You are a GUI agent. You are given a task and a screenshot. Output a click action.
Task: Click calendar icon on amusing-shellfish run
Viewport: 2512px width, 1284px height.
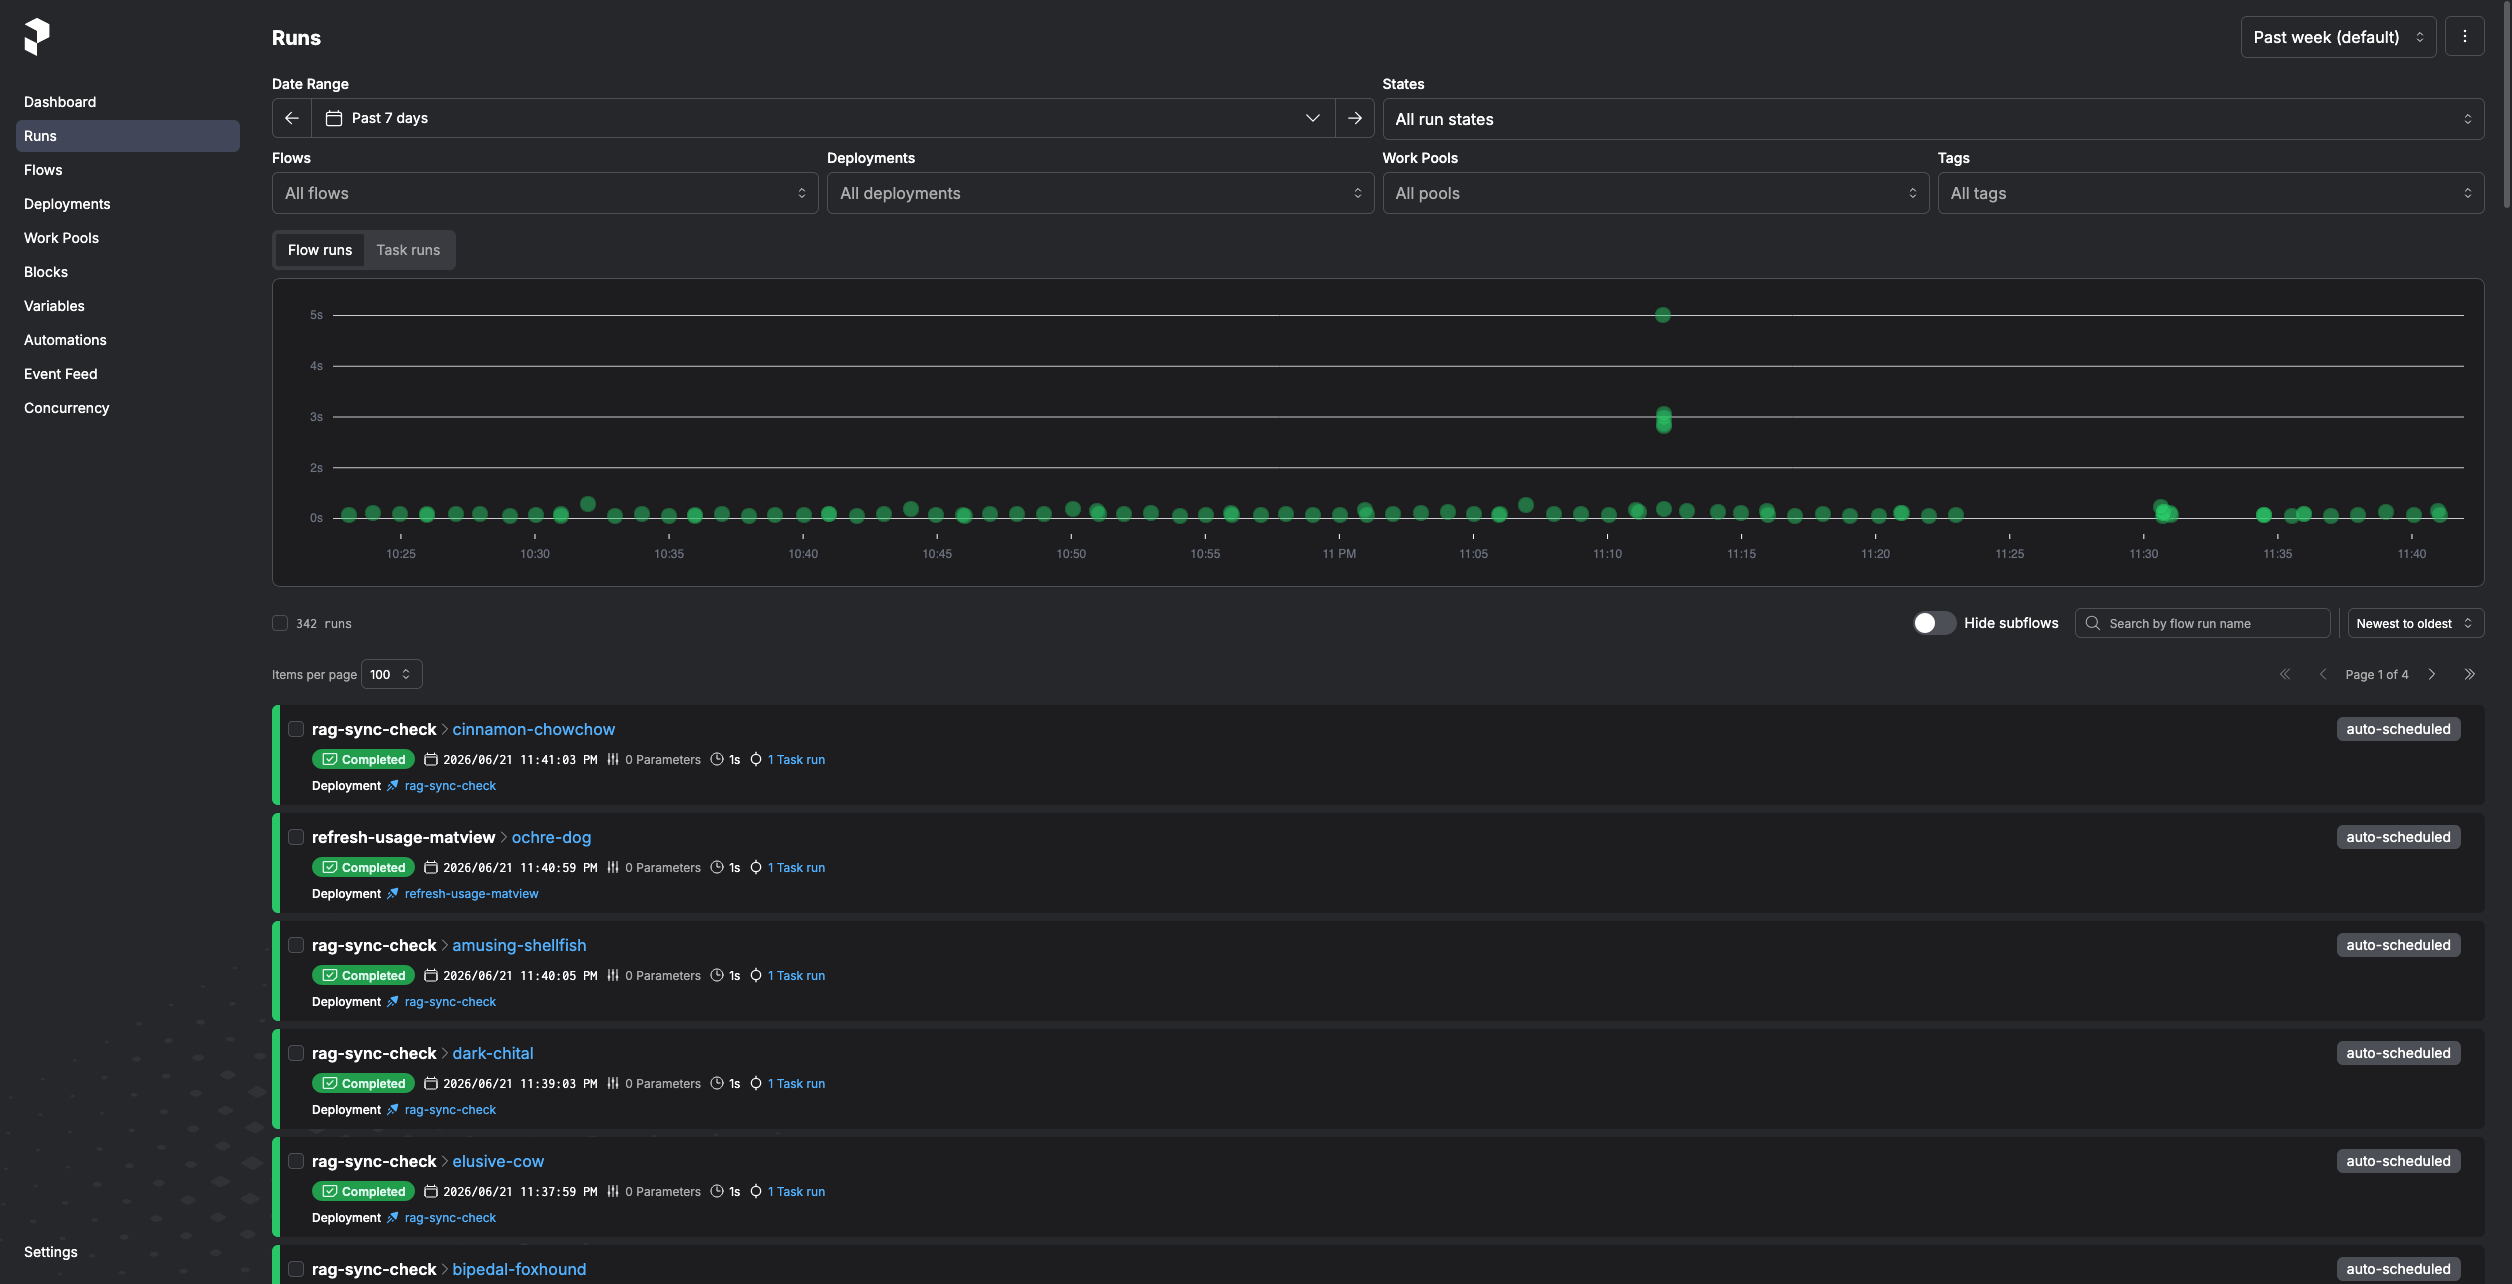click(431, 975)
